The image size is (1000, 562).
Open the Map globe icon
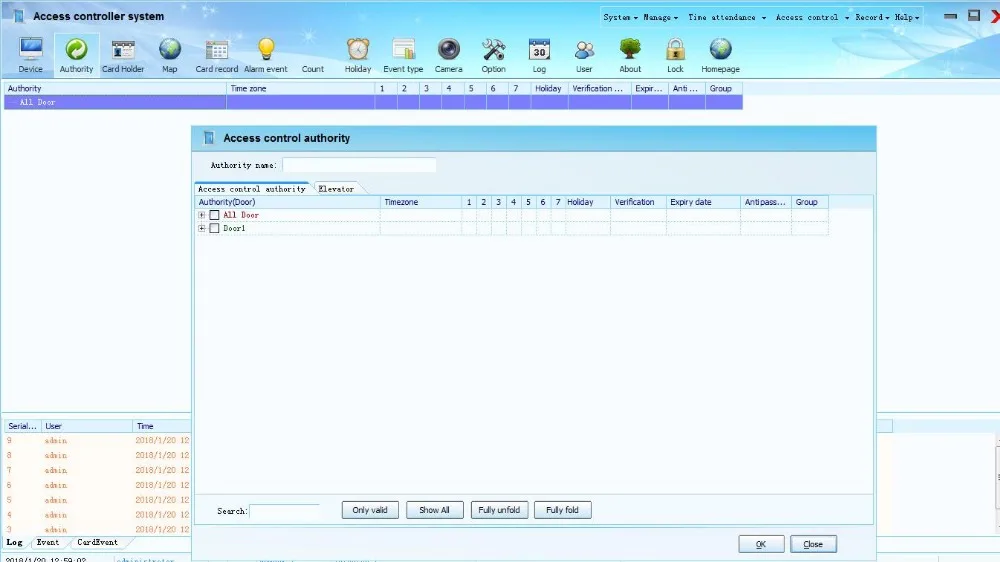170,55
